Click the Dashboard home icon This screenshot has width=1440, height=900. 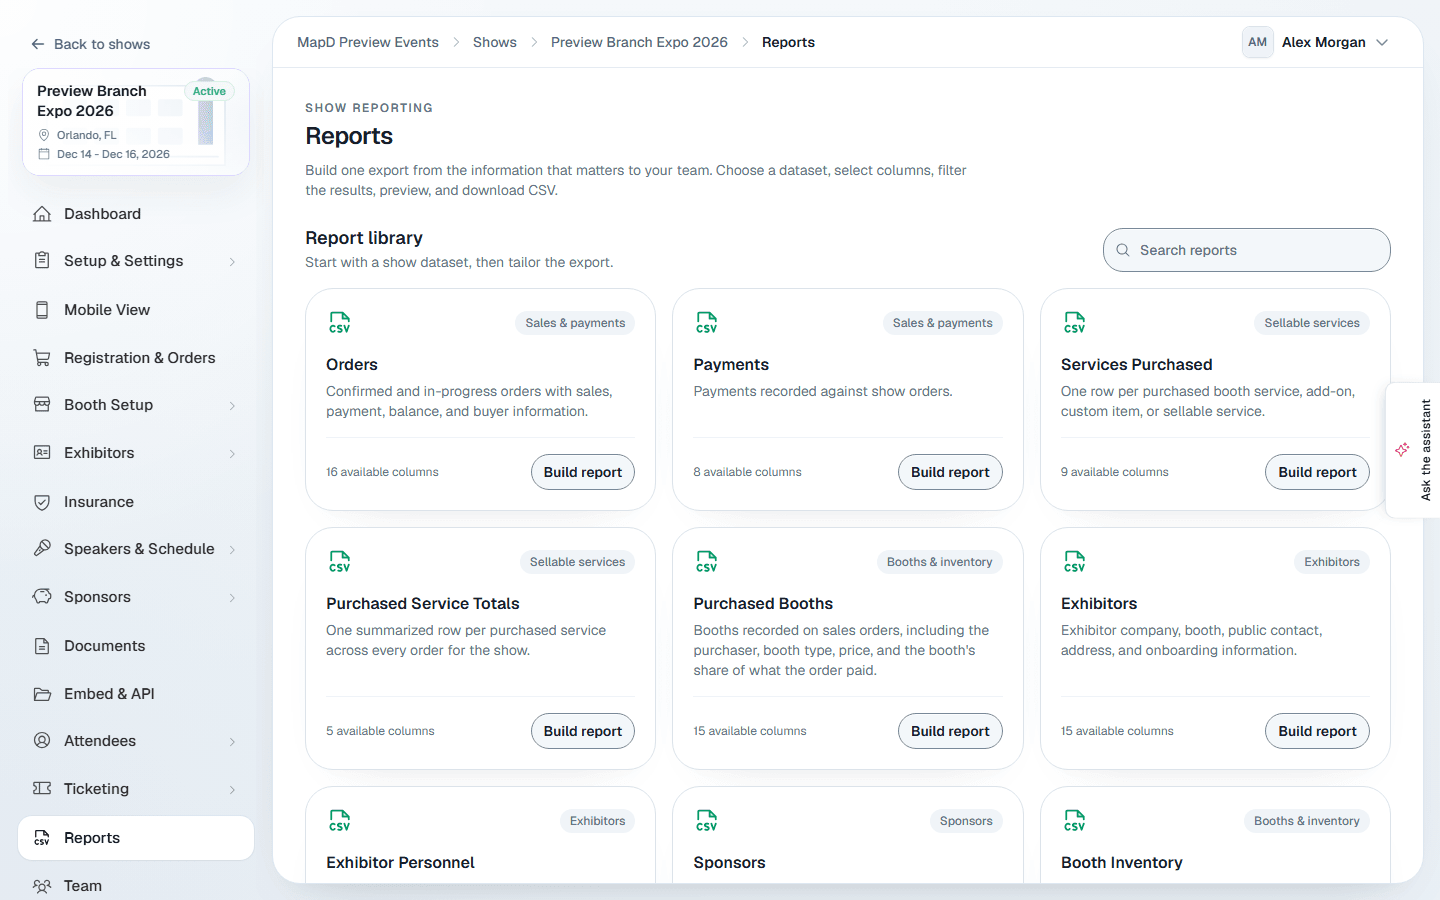(42, 214)
